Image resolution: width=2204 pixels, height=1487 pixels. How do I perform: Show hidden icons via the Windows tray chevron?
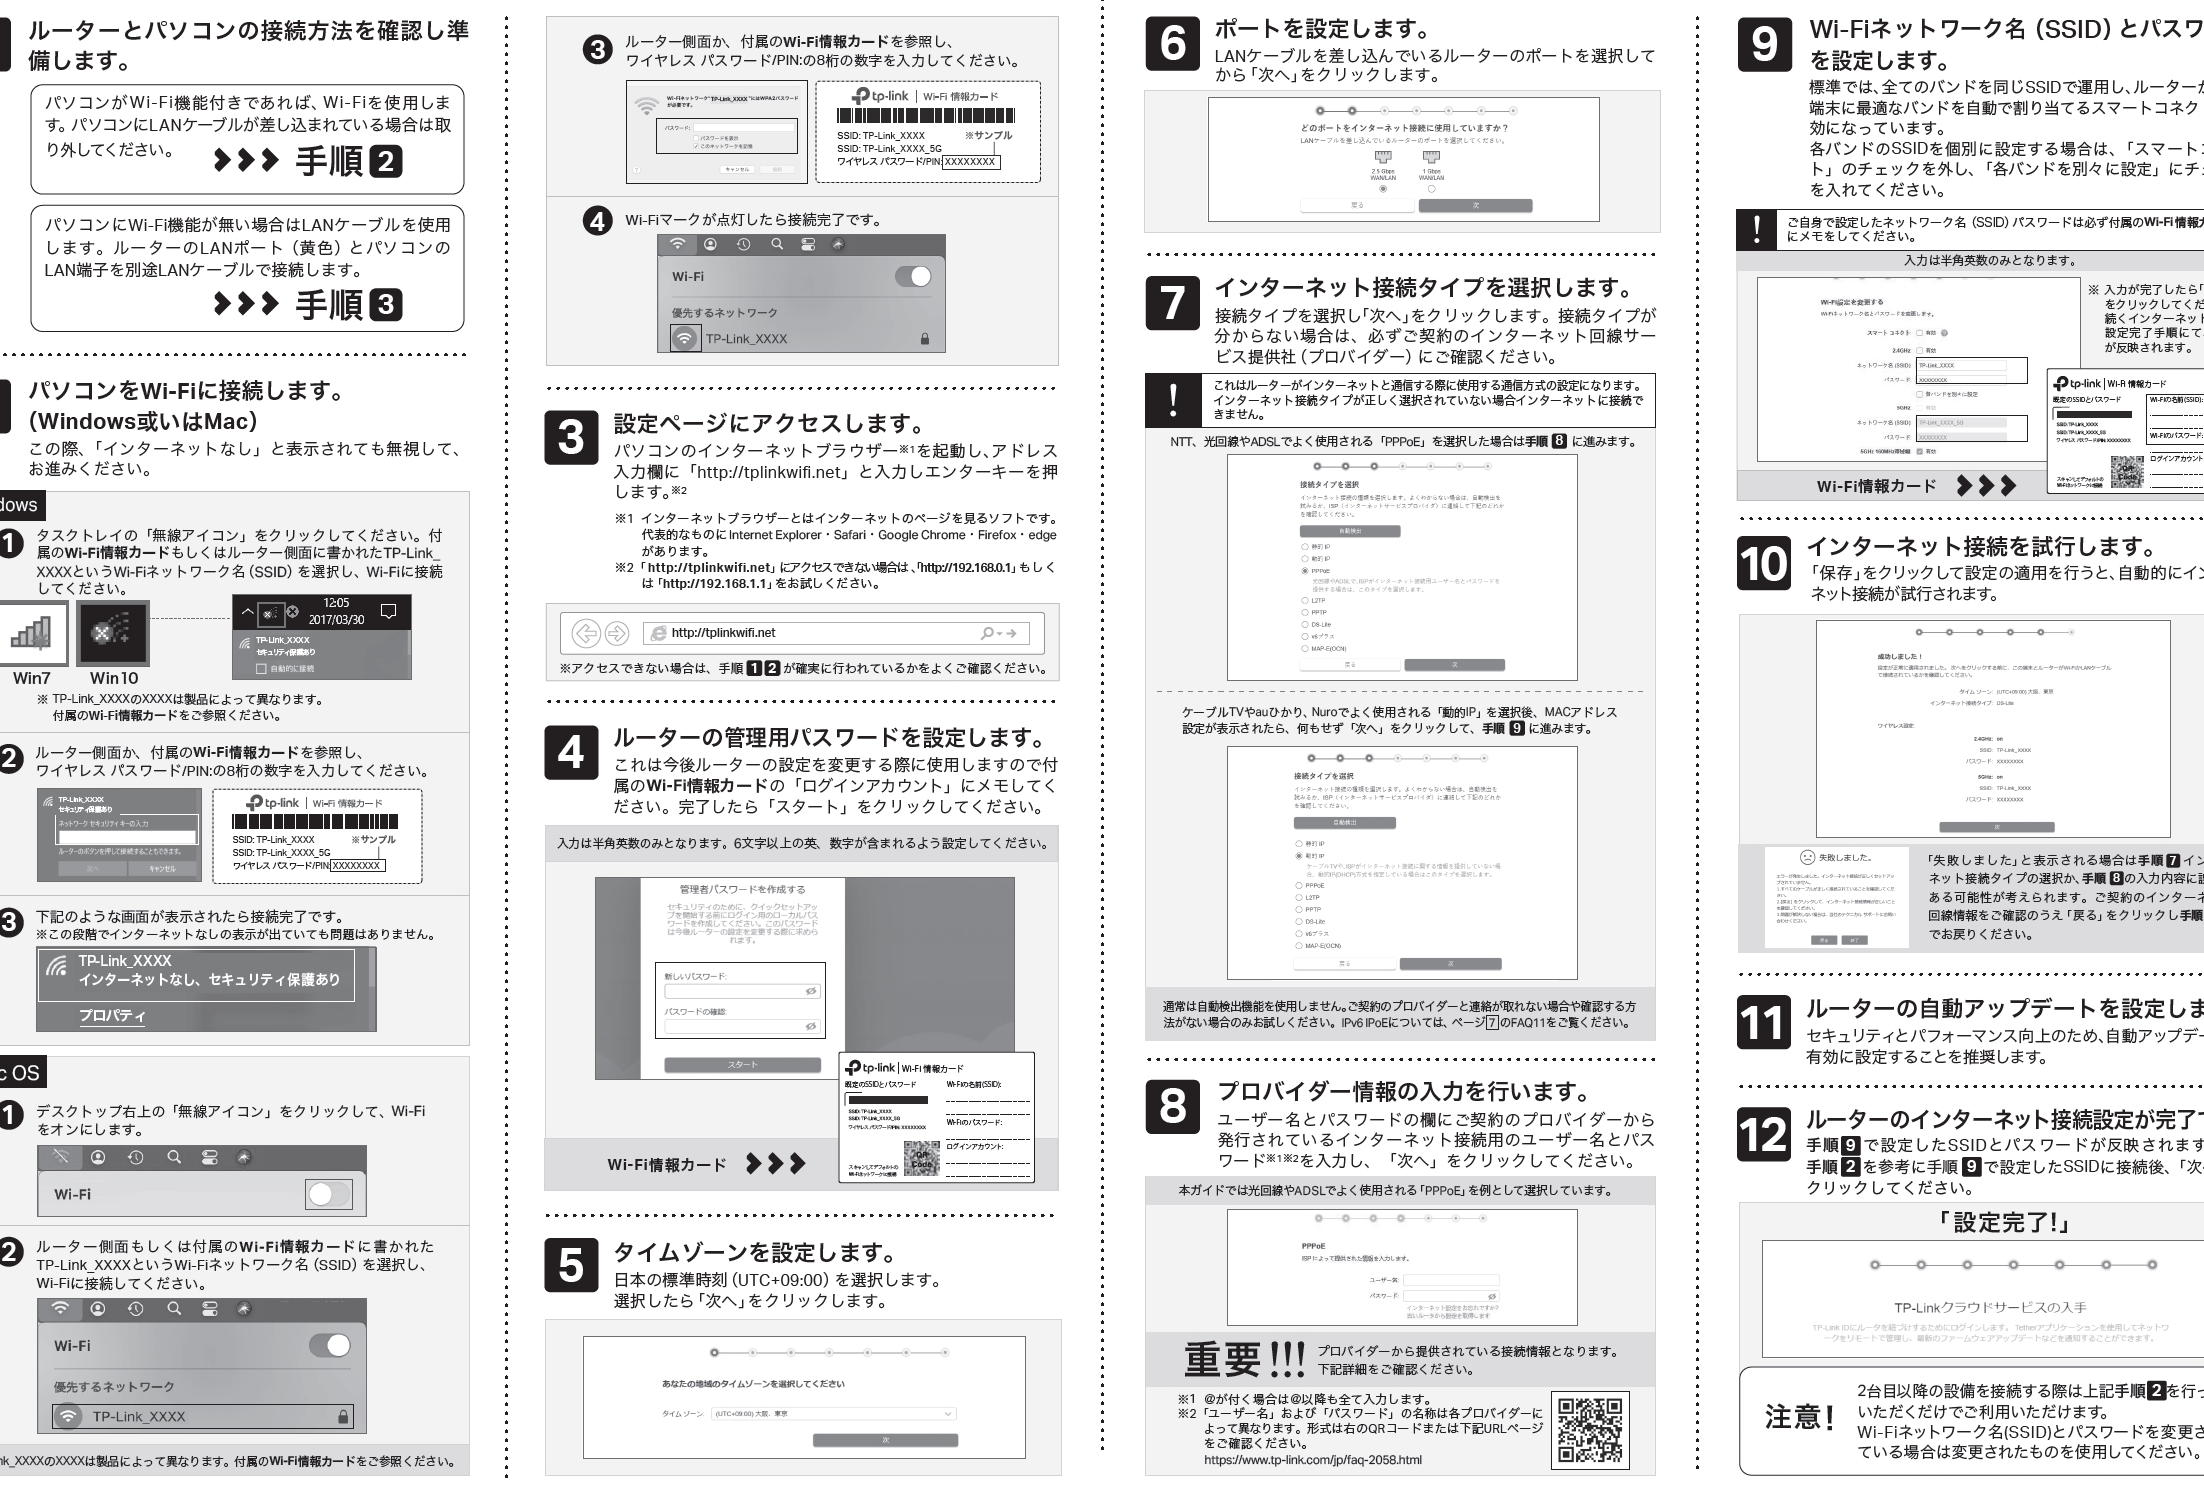[x=246, y=612]
